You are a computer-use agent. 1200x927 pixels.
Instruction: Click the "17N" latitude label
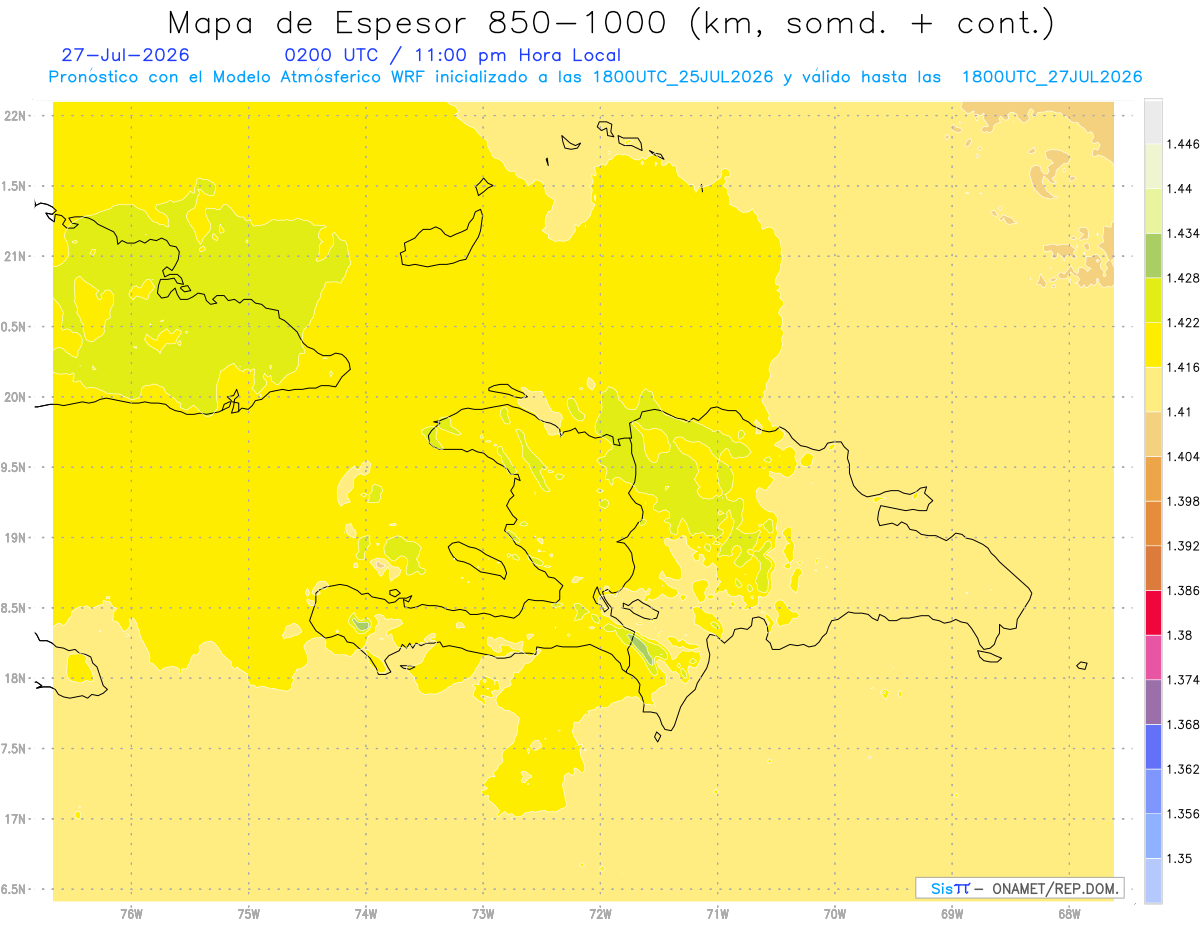pos(16,819)
